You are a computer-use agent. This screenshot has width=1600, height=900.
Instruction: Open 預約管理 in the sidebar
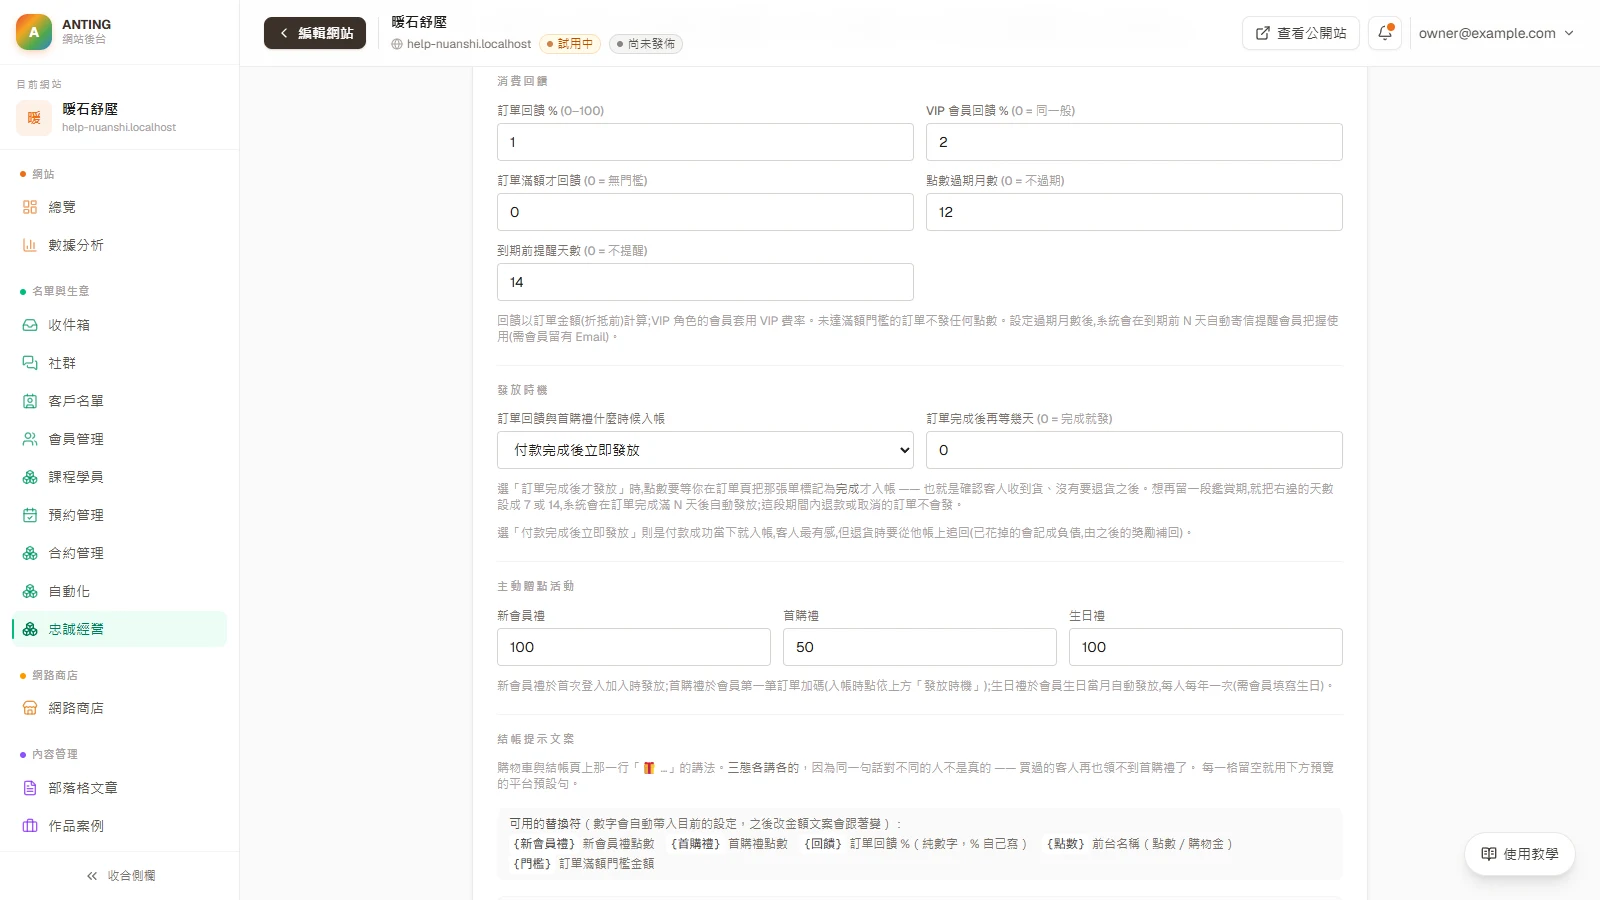[x=120, y=515]
